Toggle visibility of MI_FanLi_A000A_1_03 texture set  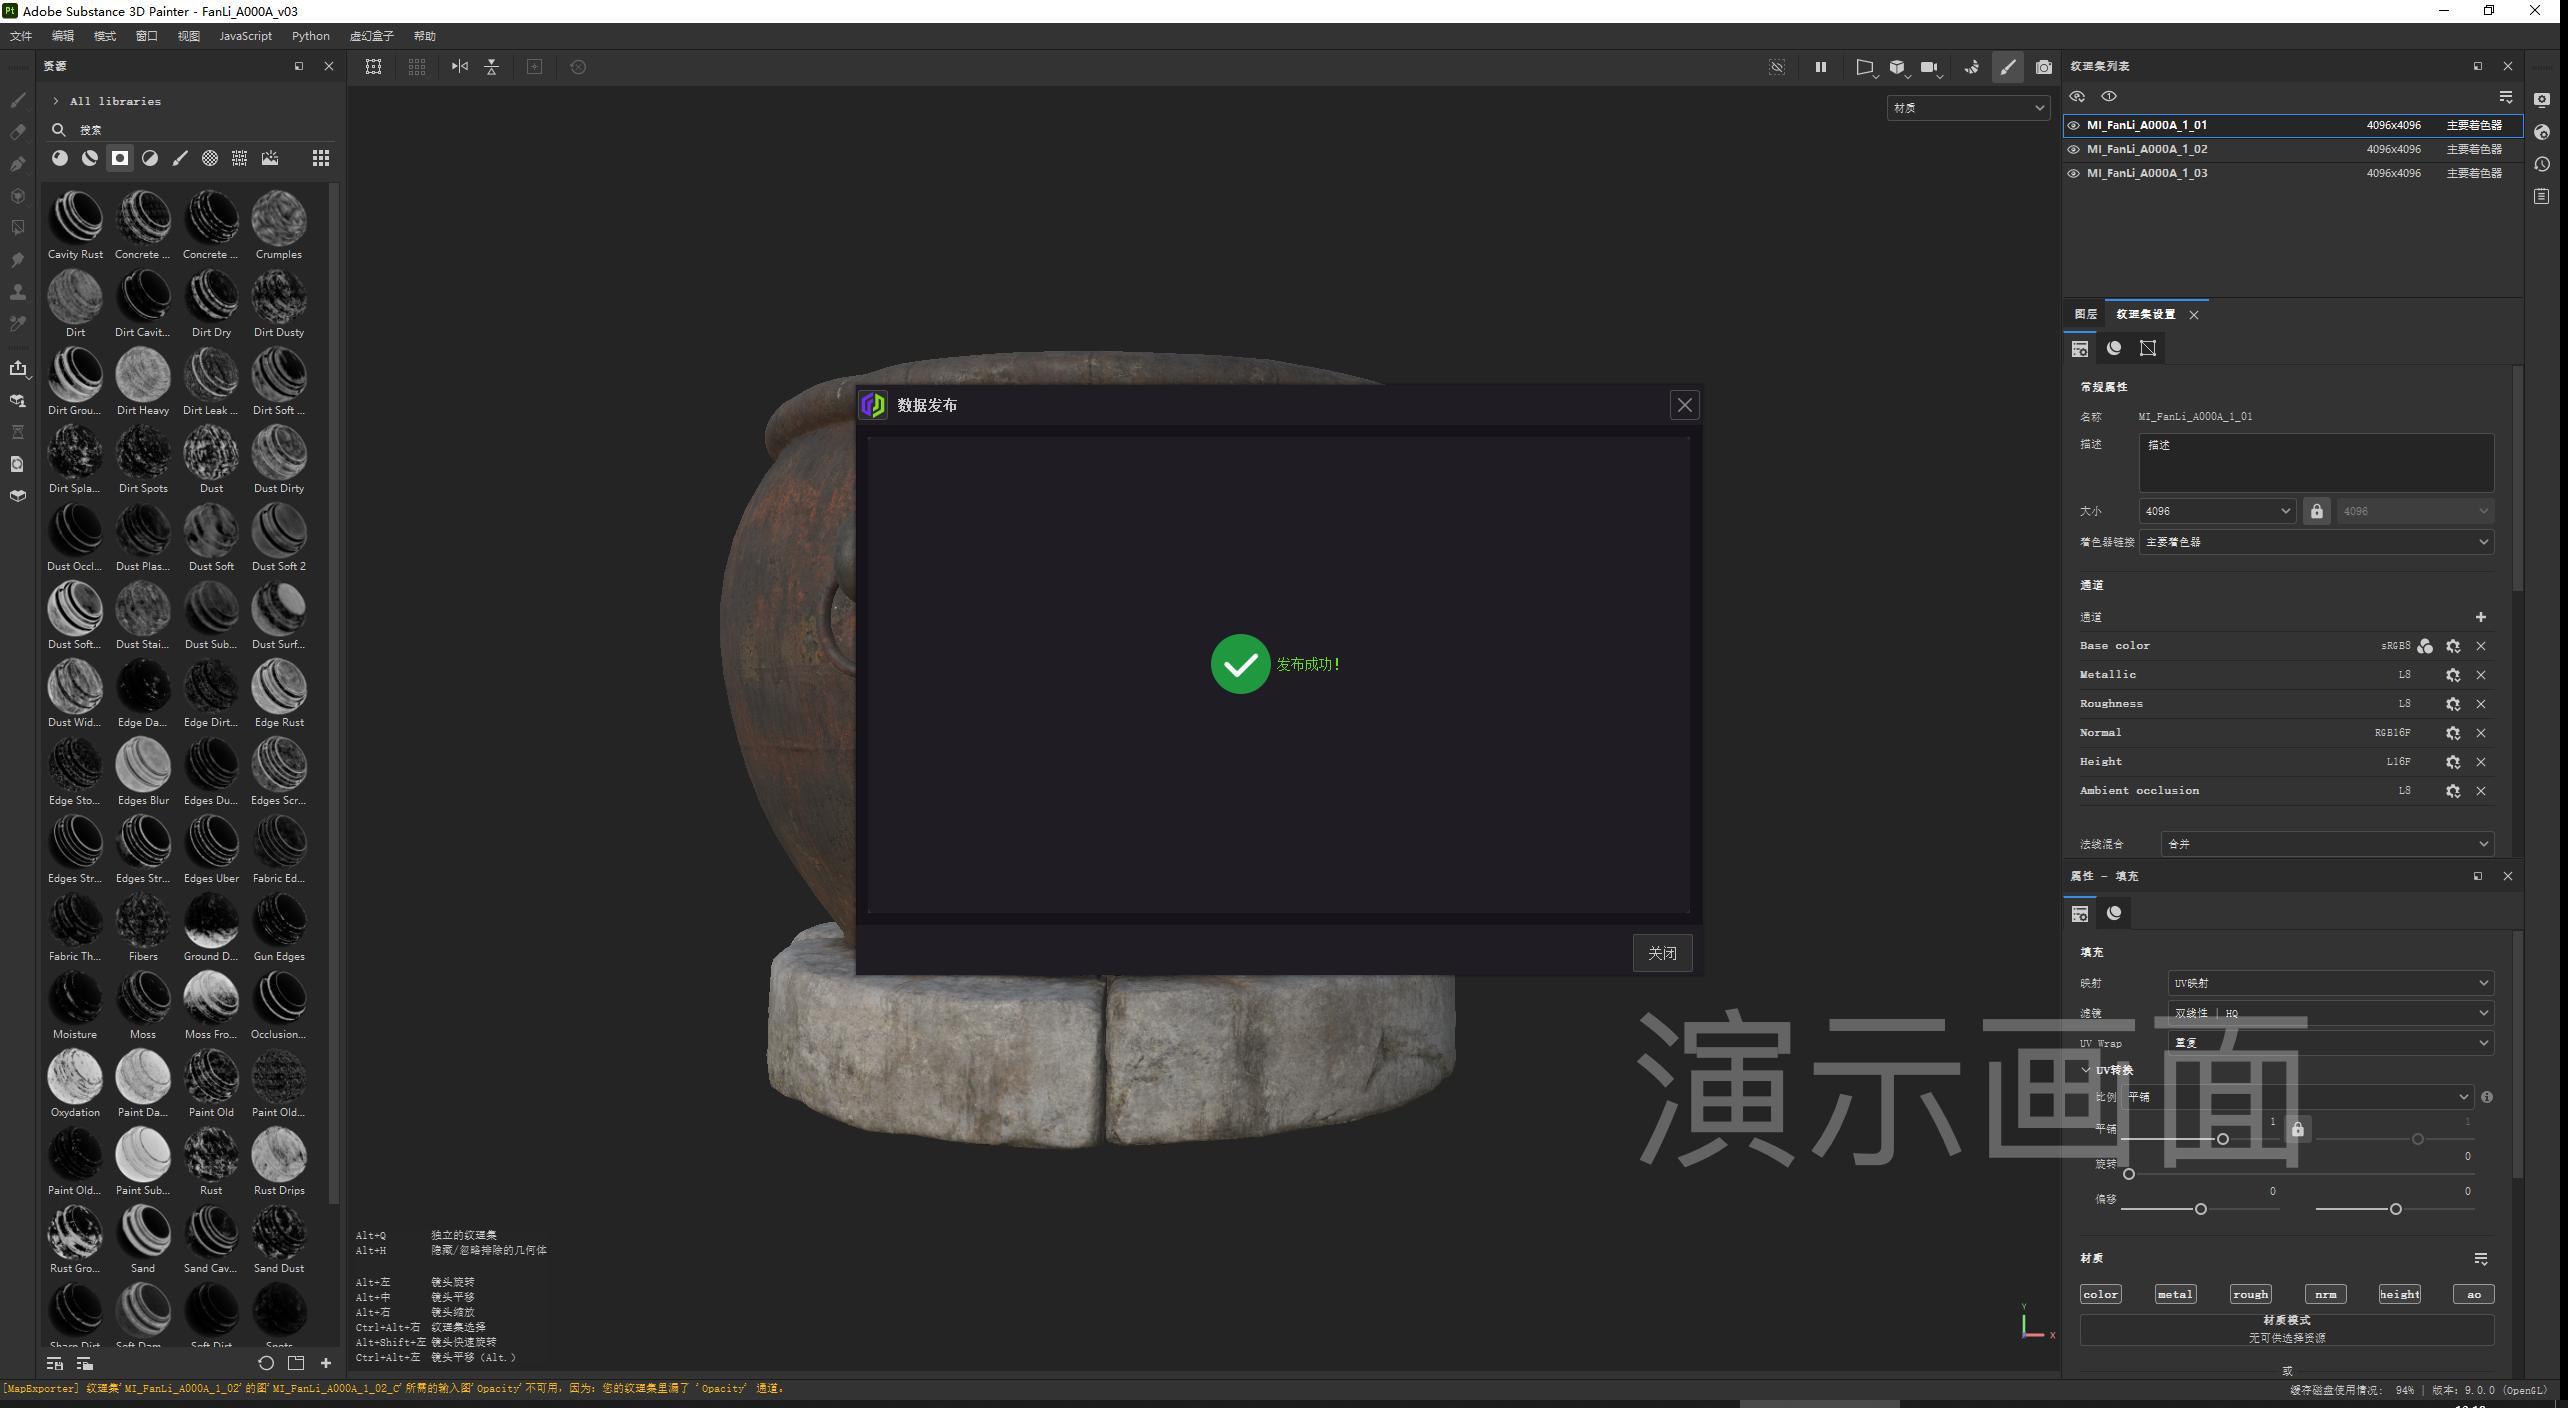(2074, 174)
